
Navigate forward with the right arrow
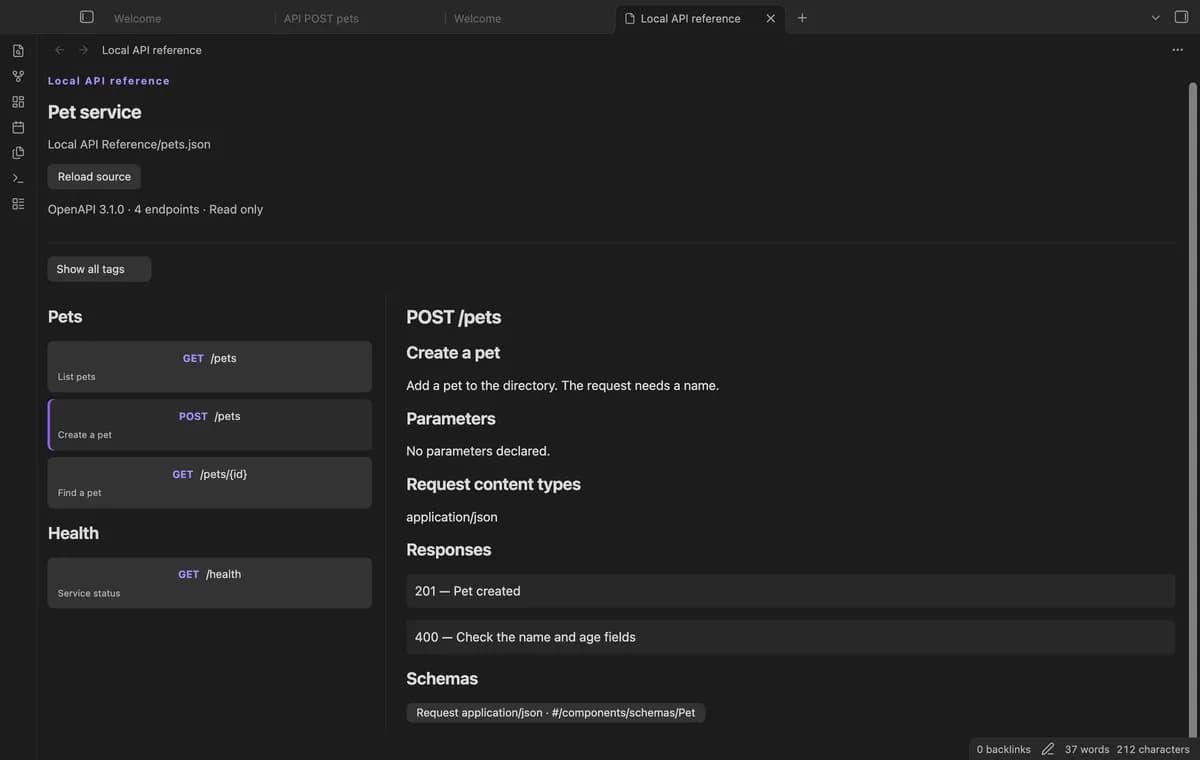(83, 50)
